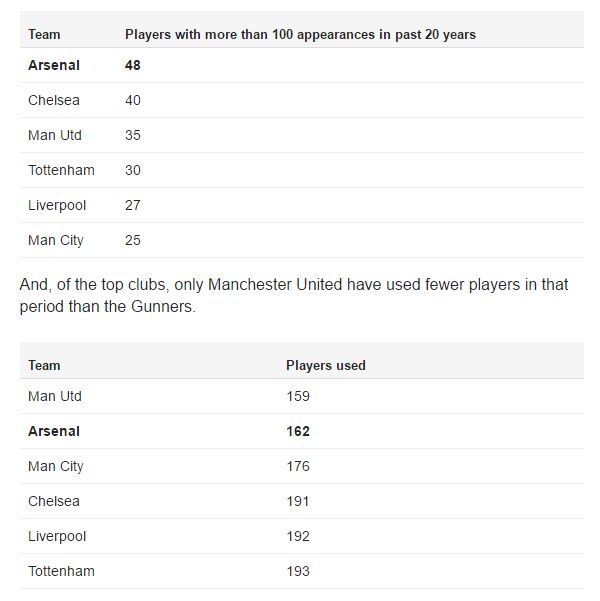
Task: Select Man Utd in players used table
Action: [x=55, y=396]
